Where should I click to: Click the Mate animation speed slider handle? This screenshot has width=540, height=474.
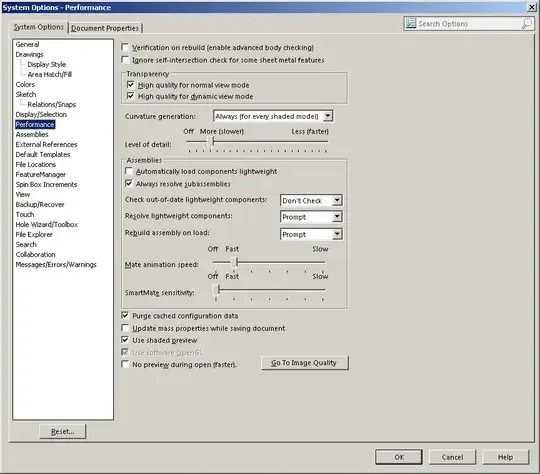click(234, 262)
